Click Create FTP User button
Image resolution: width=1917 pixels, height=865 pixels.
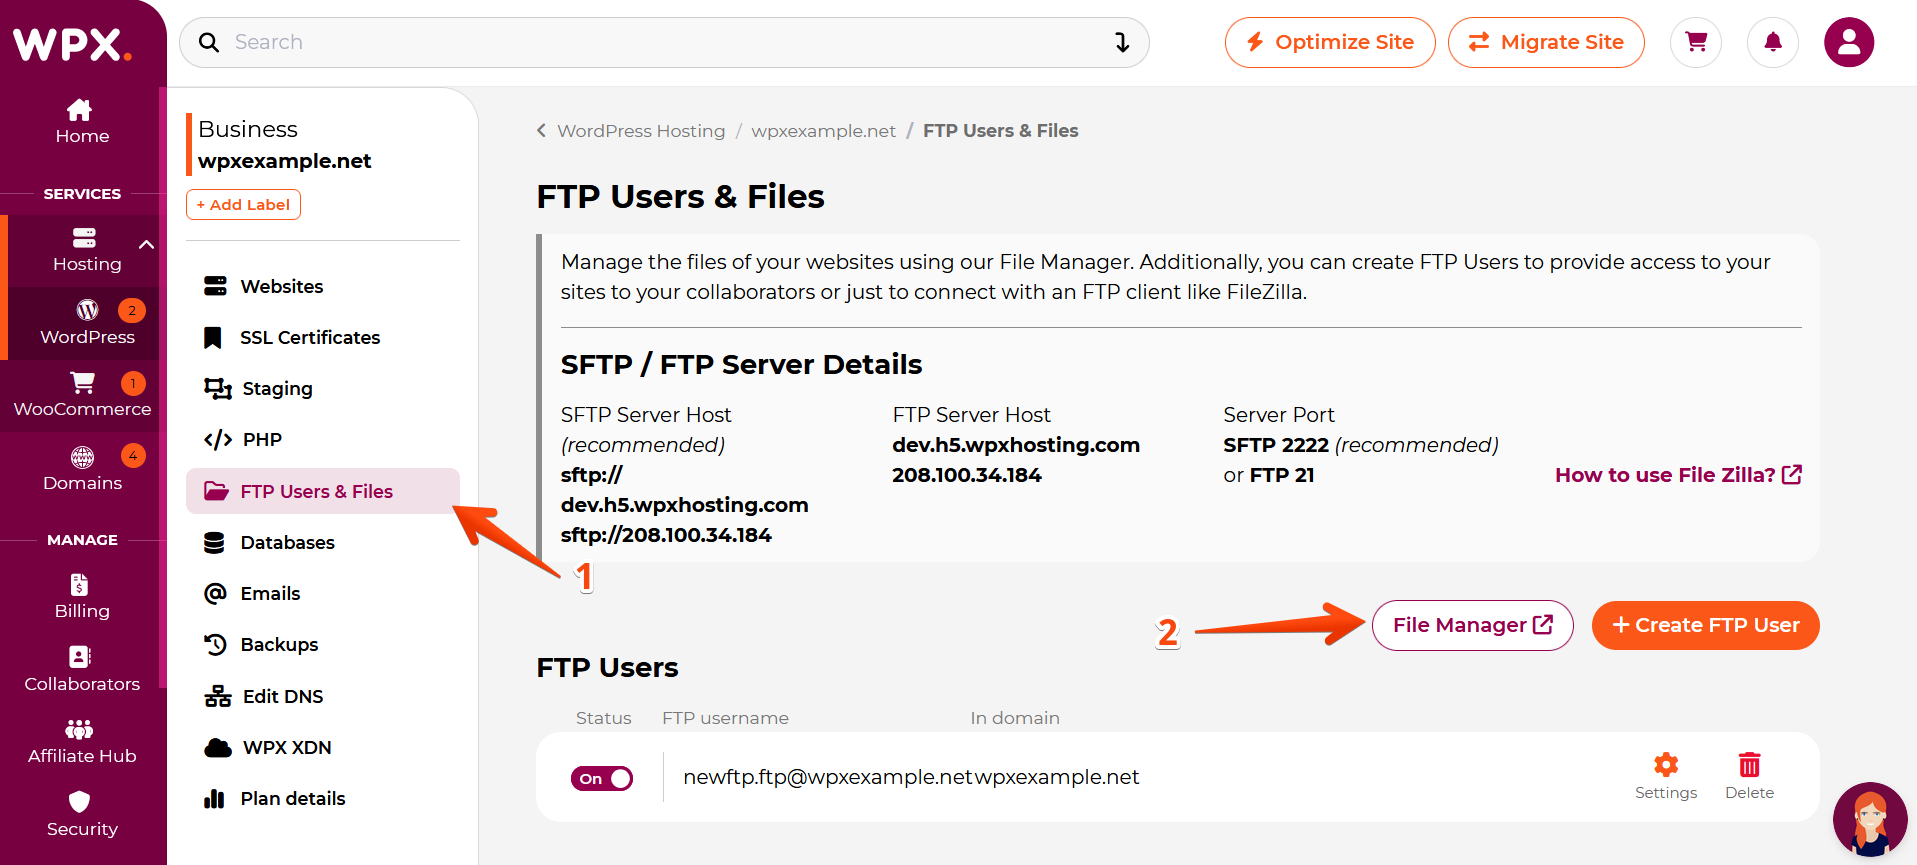tap(1705, 625)
